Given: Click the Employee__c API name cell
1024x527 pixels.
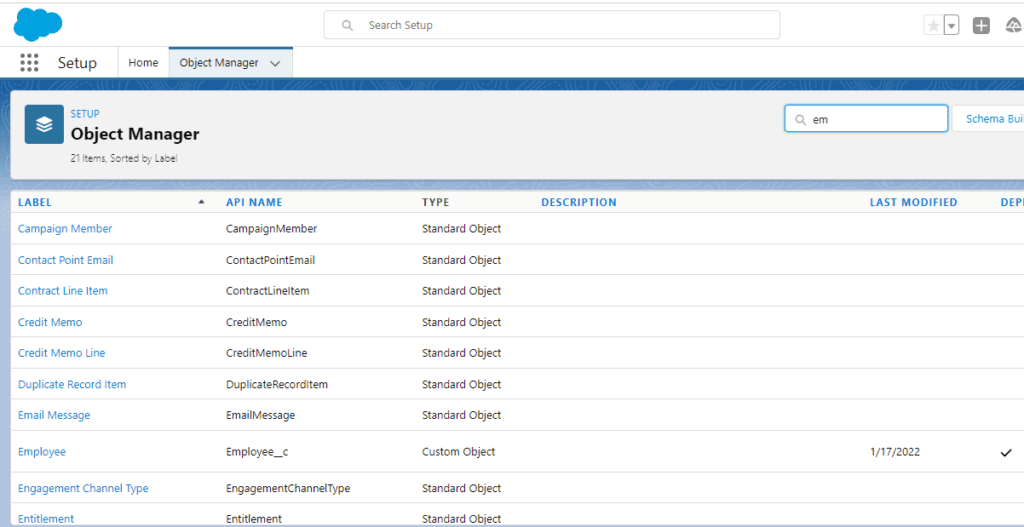Looking at the screenshot, I should pyautogui.click(x=257, y=451).
